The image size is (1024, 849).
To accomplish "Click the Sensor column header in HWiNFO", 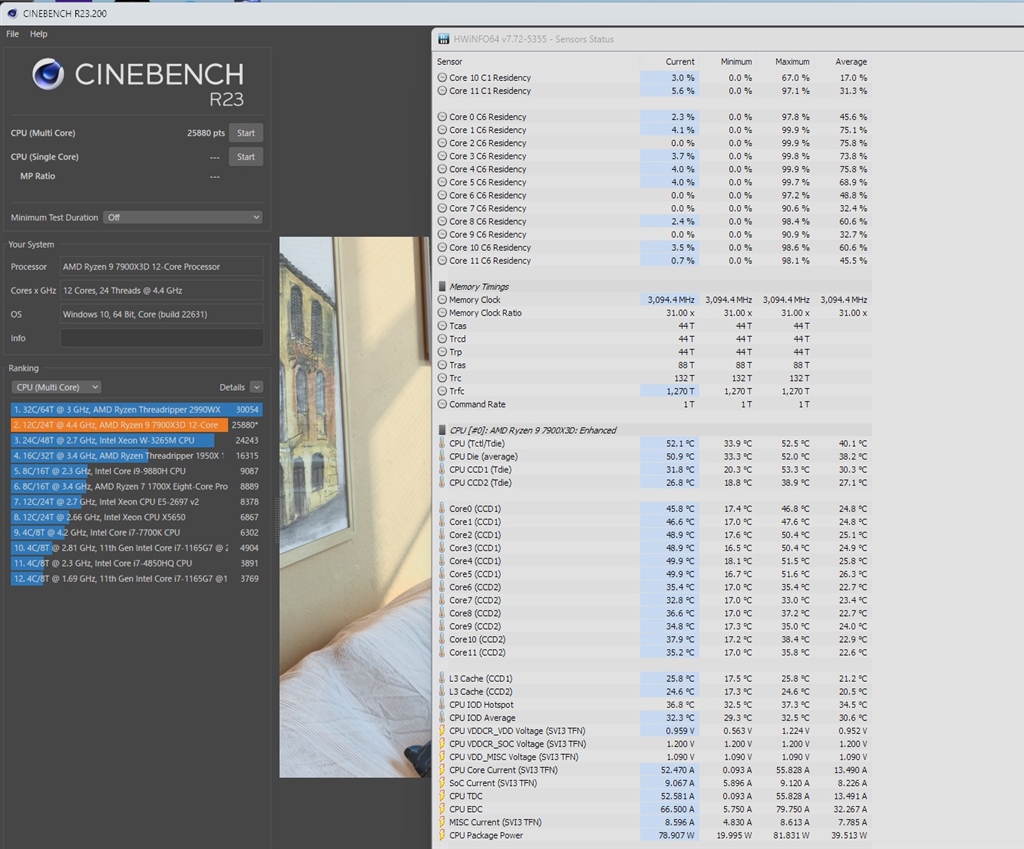I will pos(449,61).
